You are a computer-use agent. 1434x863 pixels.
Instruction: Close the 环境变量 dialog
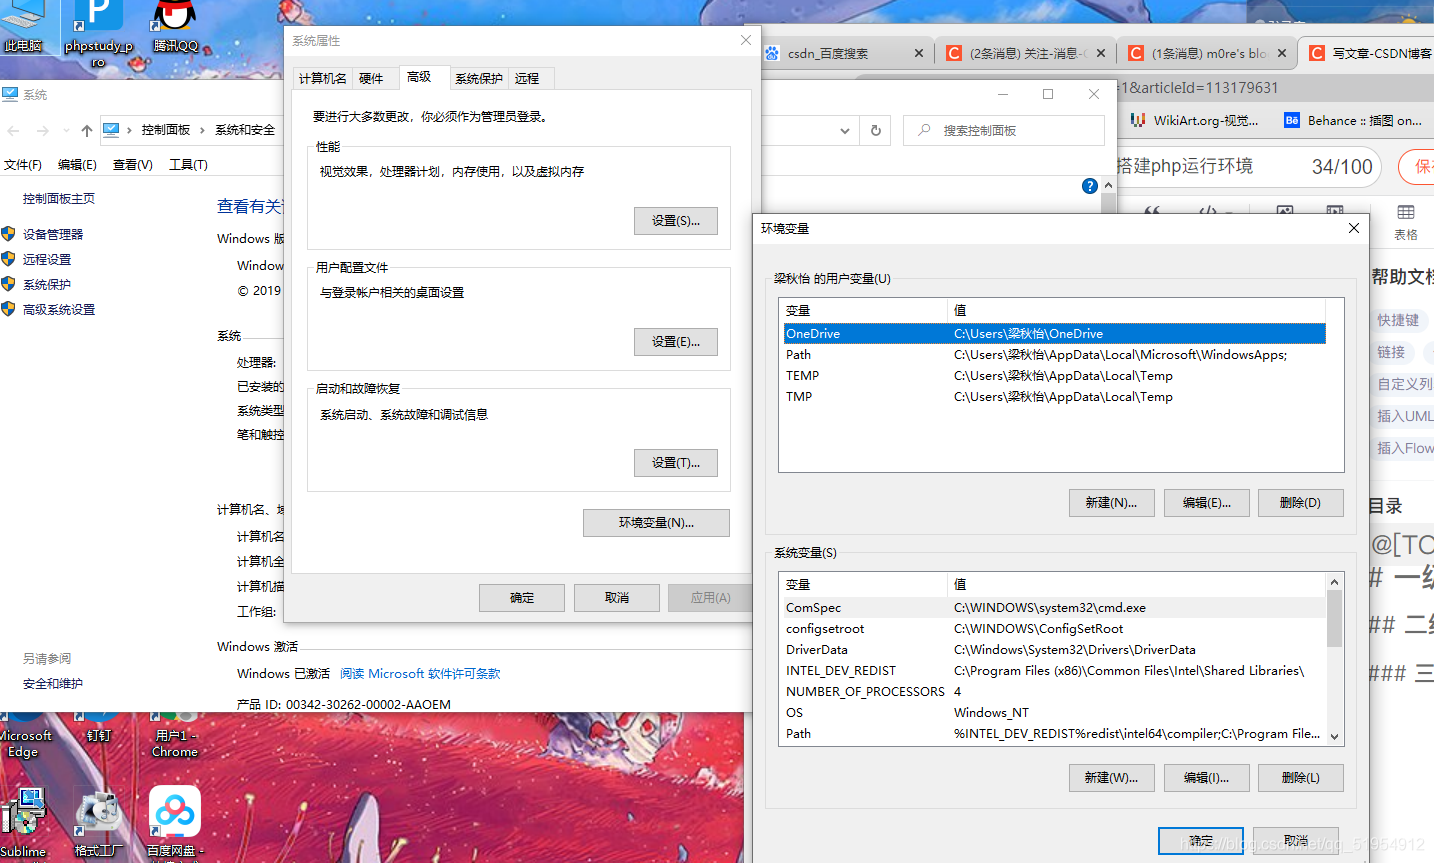(1354, 228)
